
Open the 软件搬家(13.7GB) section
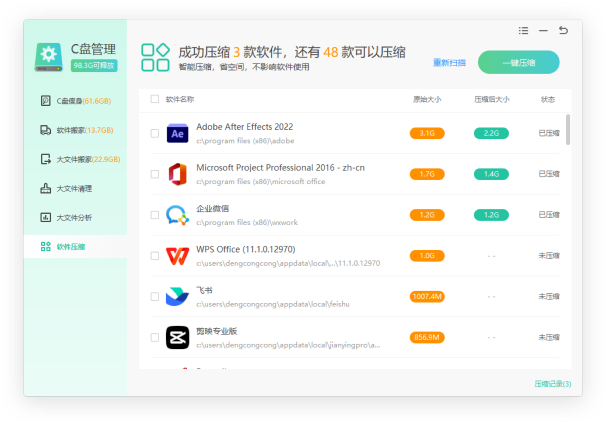pyautogui.click(x=75, y=130)
